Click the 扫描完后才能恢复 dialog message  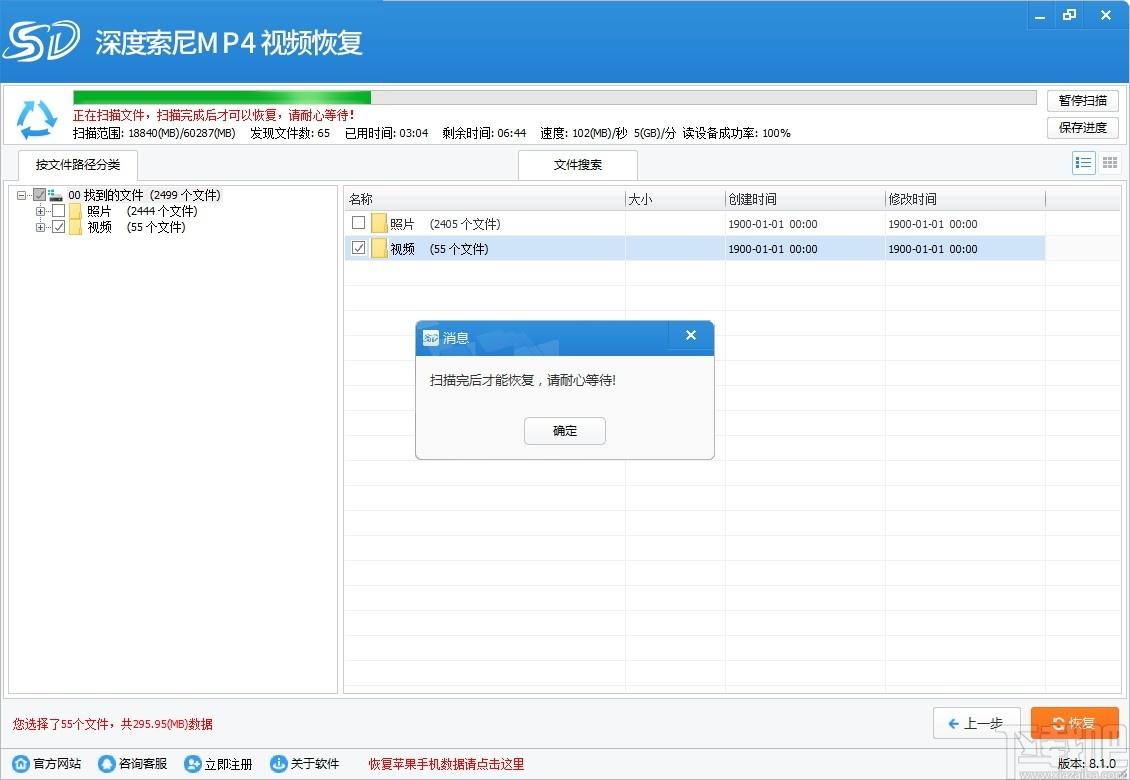pyautogui.click(x=522, y=380)
